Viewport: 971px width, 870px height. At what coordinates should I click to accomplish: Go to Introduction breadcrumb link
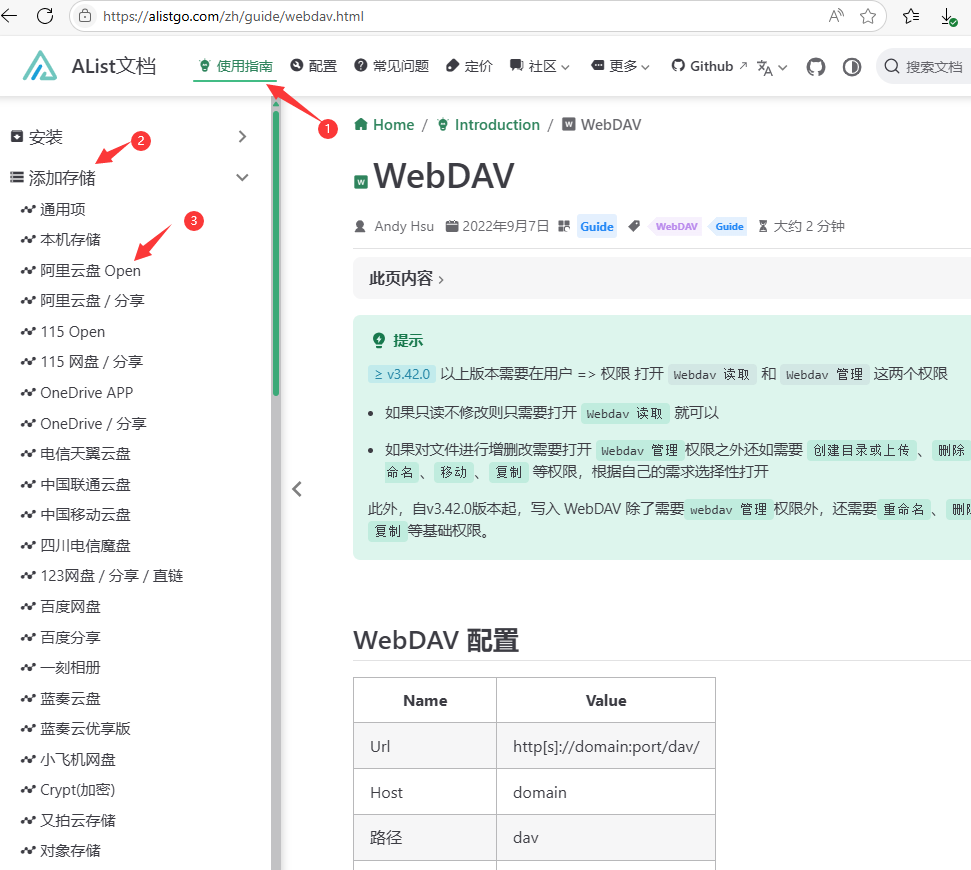(x=488, y=125)
